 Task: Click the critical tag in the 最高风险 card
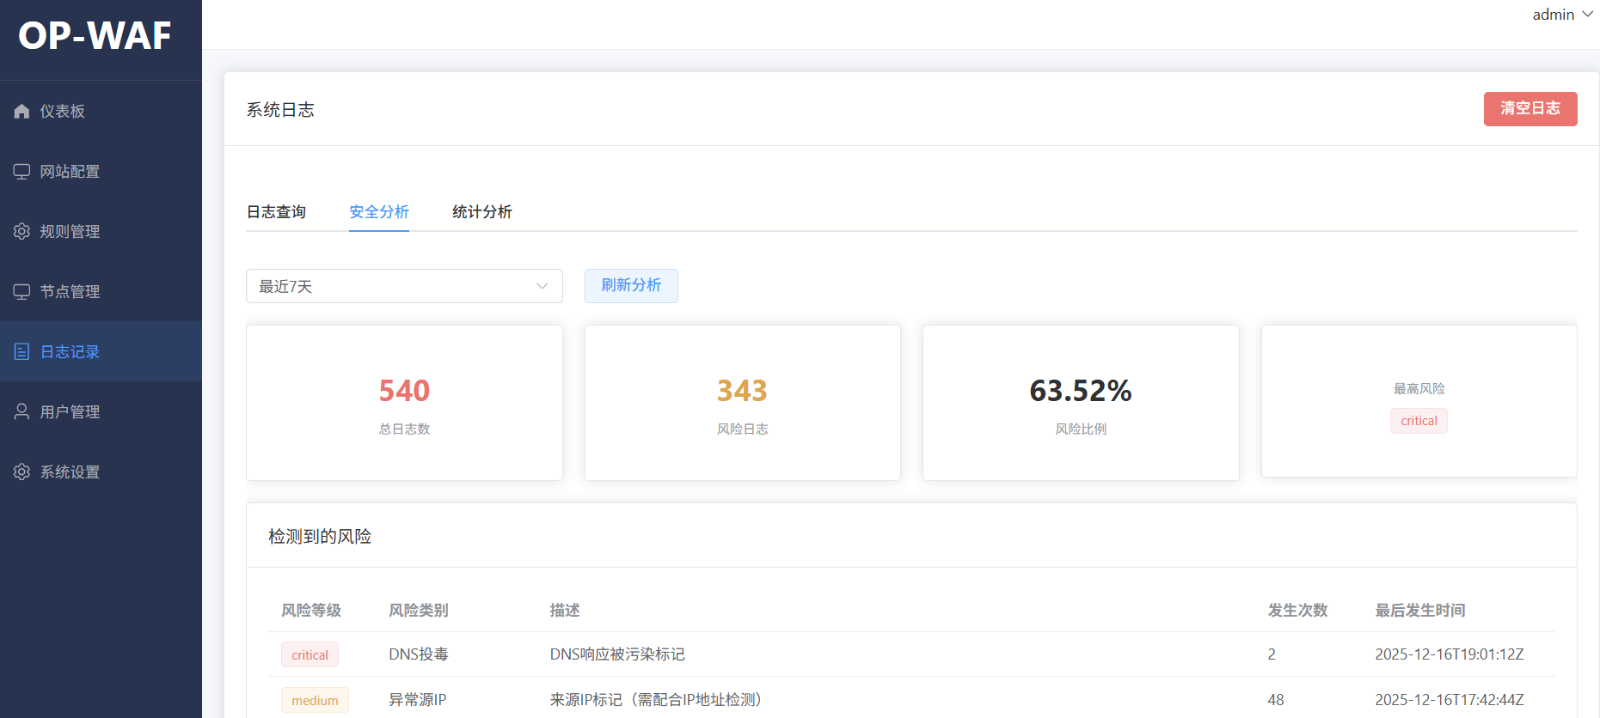point(1418,421)
